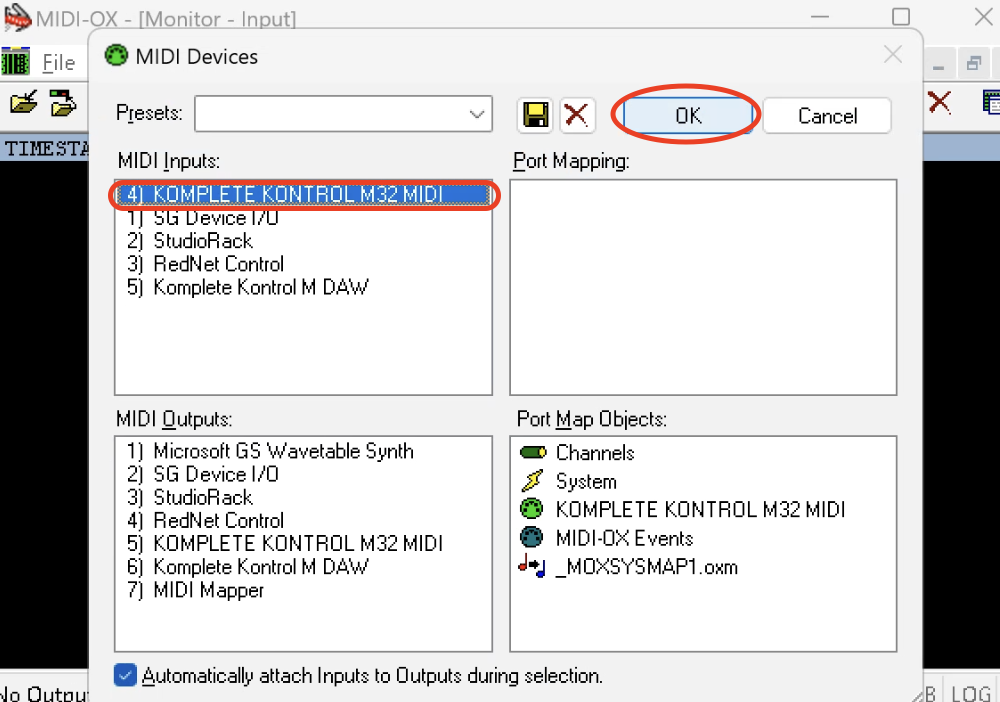Select SG Device I/O in MIDI Outputs
The height and width of the screenshot is (702, 1000).
point(304,474)
